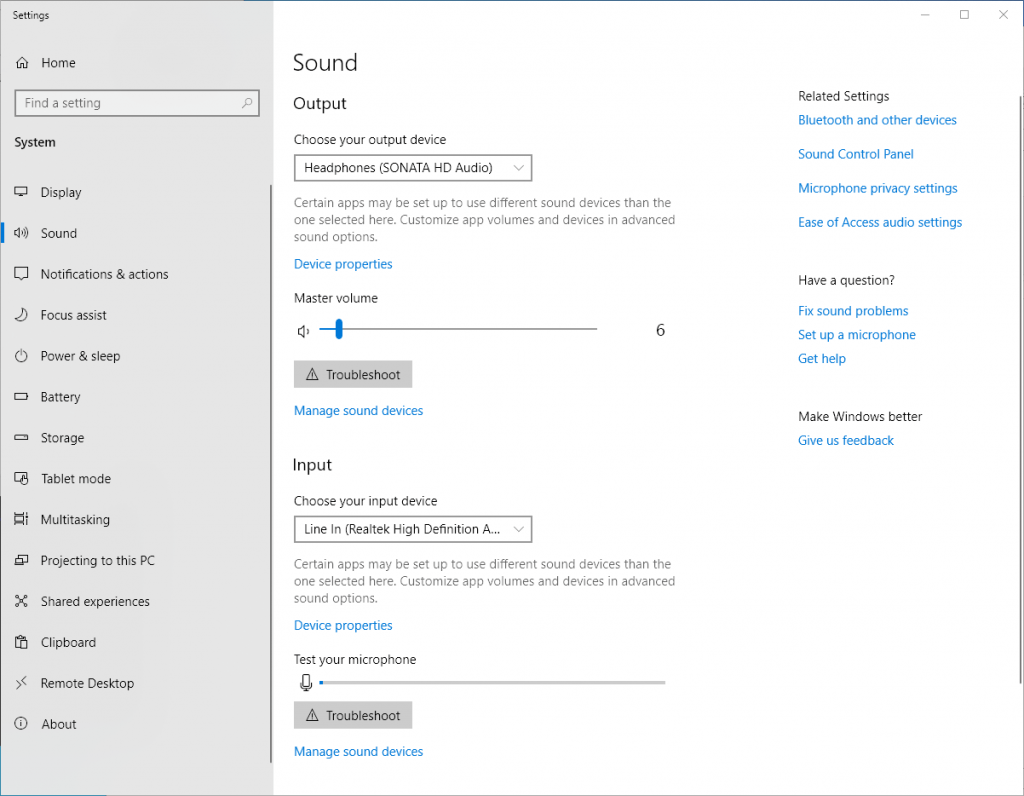Click the Power & sleep icon
1024x796 pixels.
tap(21, 356)
